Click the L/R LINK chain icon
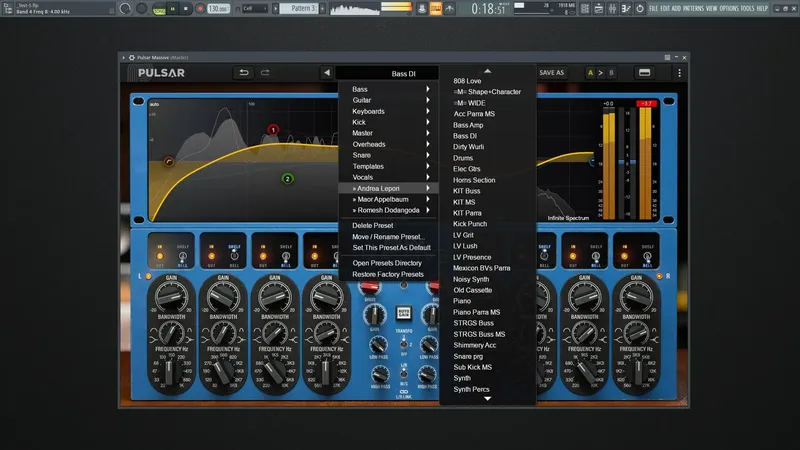This screenshot has height=450, width=800. pyautogui.click(x=404, y=392)
